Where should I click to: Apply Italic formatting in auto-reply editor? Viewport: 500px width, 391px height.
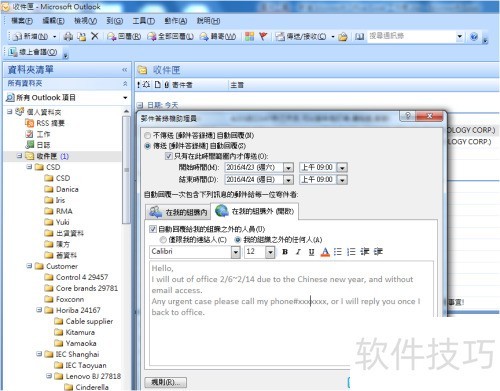298,252
